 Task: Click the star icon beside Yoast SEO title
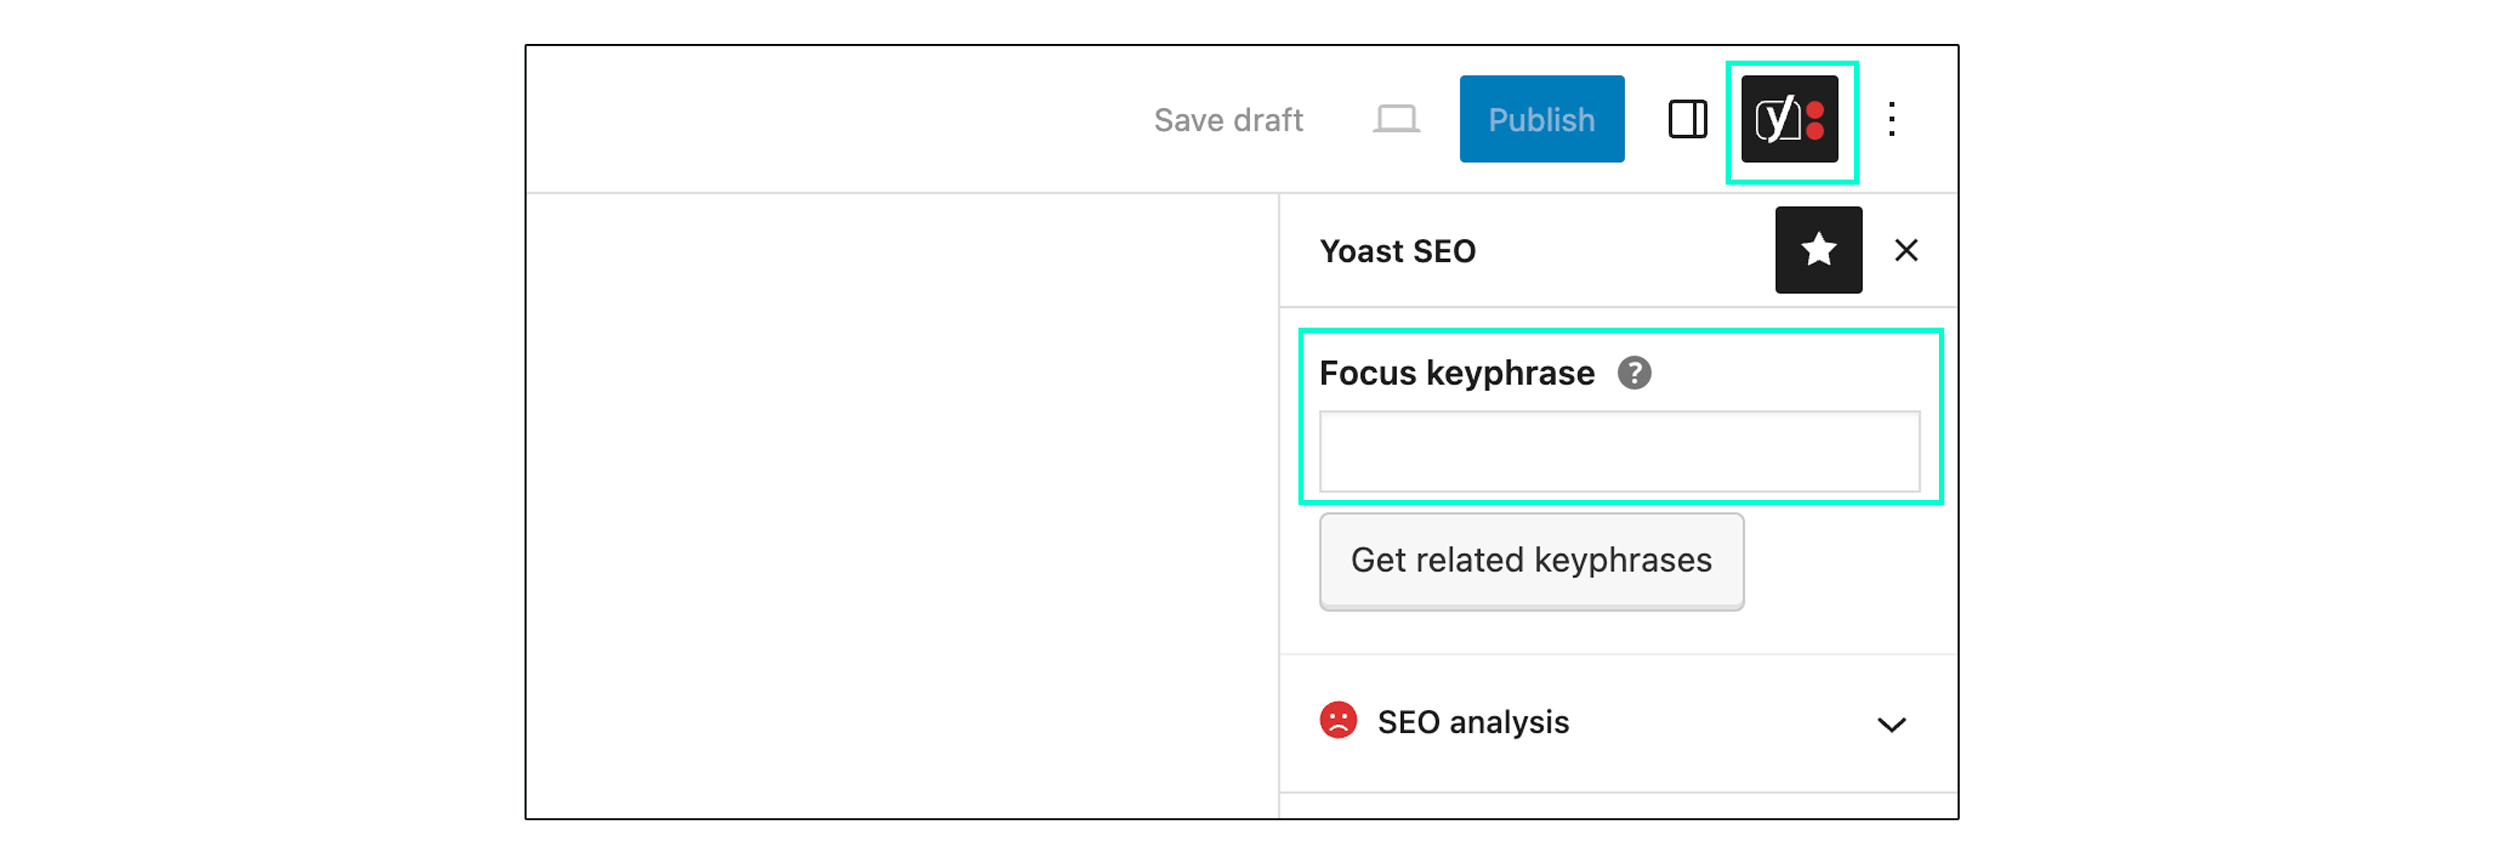pyautogui.click(x=1818, y=250)
